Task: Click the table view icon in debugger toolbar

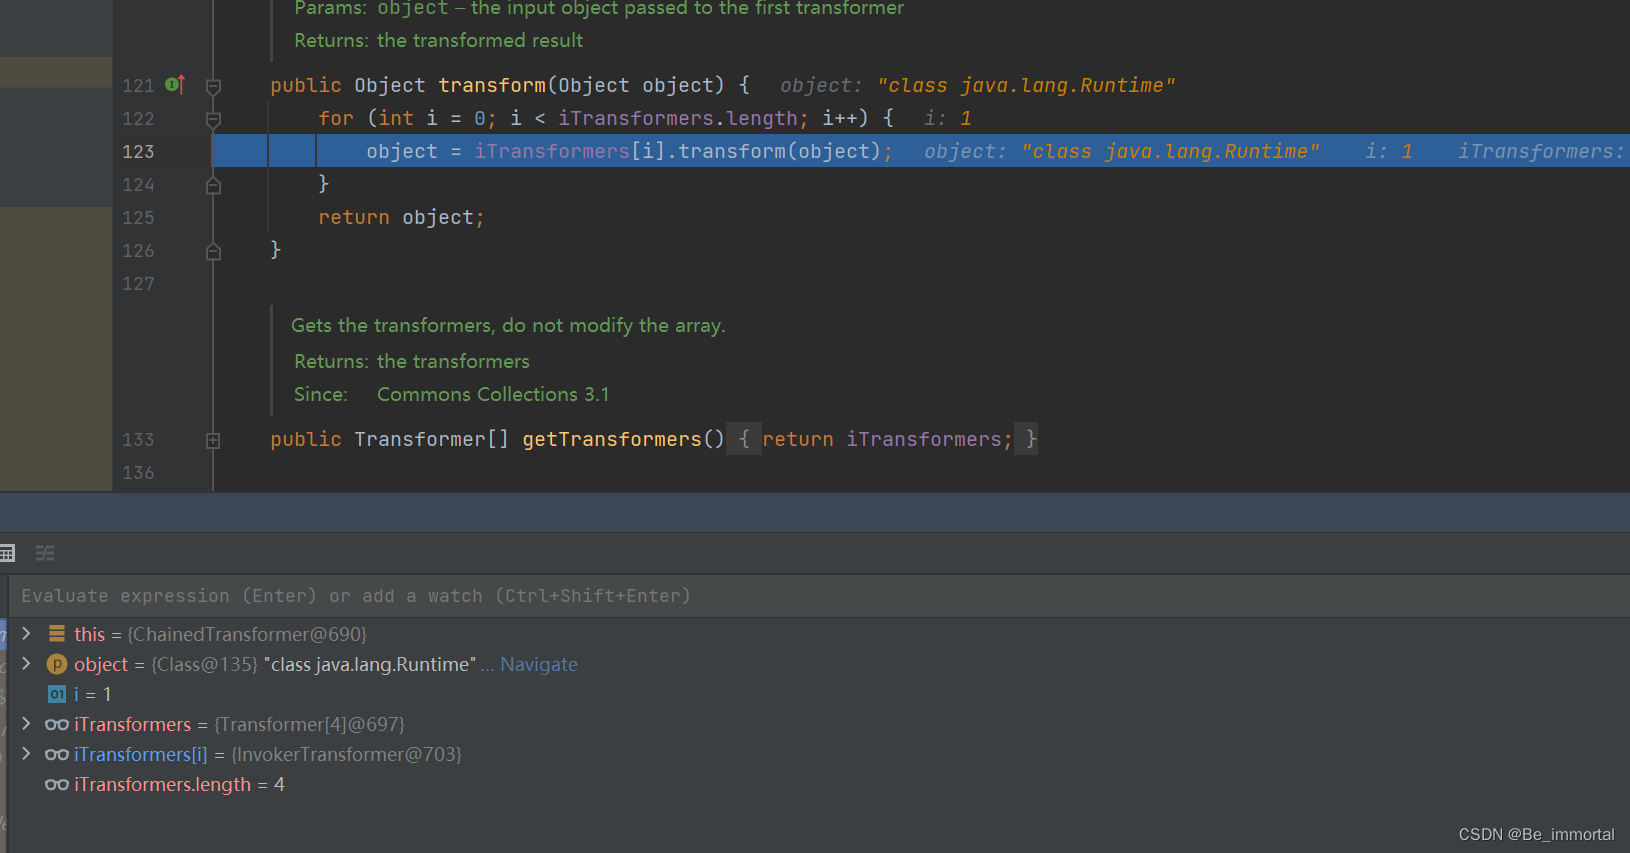Action: (7, 553)
